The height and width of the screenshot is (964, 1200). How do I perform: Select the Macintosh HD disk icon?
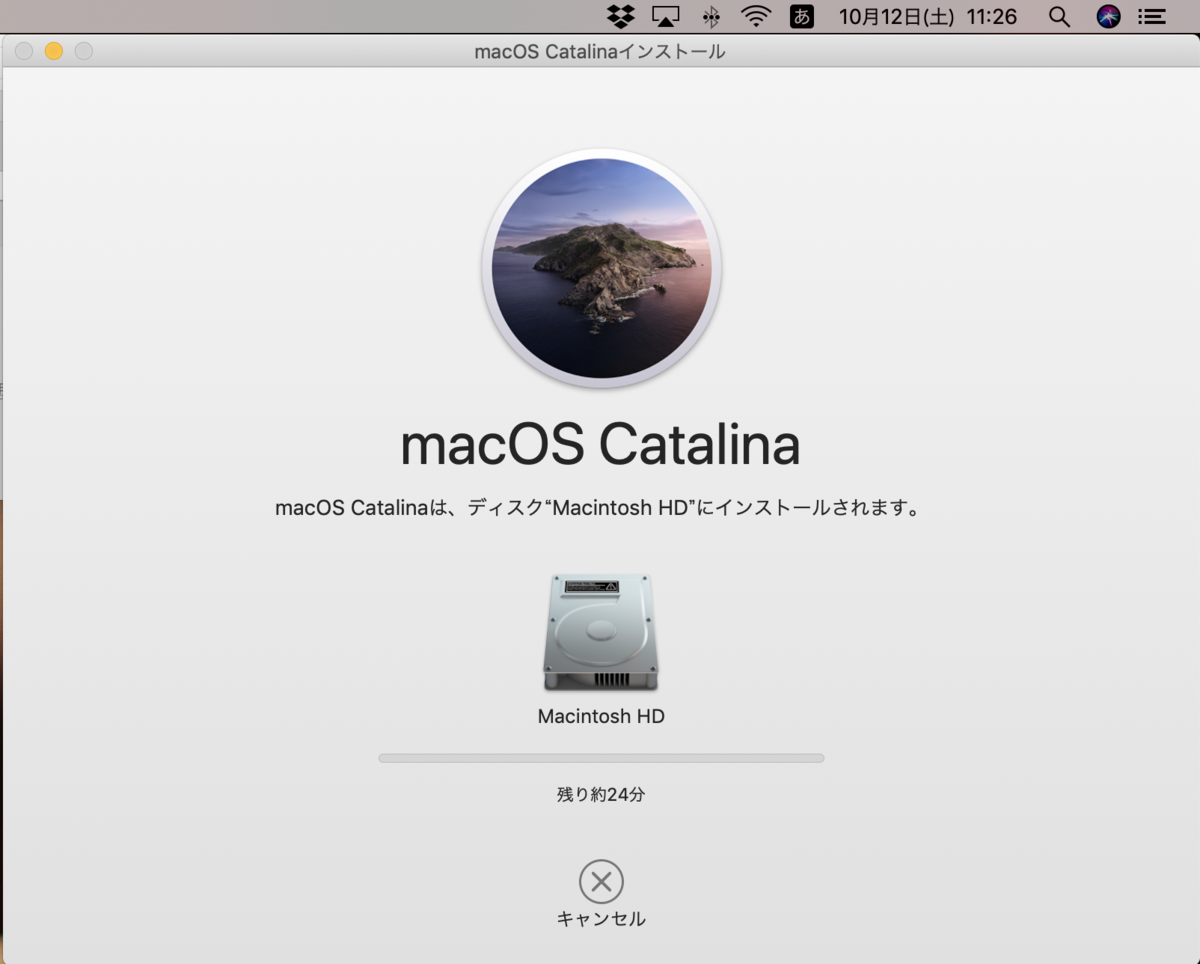[601, 632]
